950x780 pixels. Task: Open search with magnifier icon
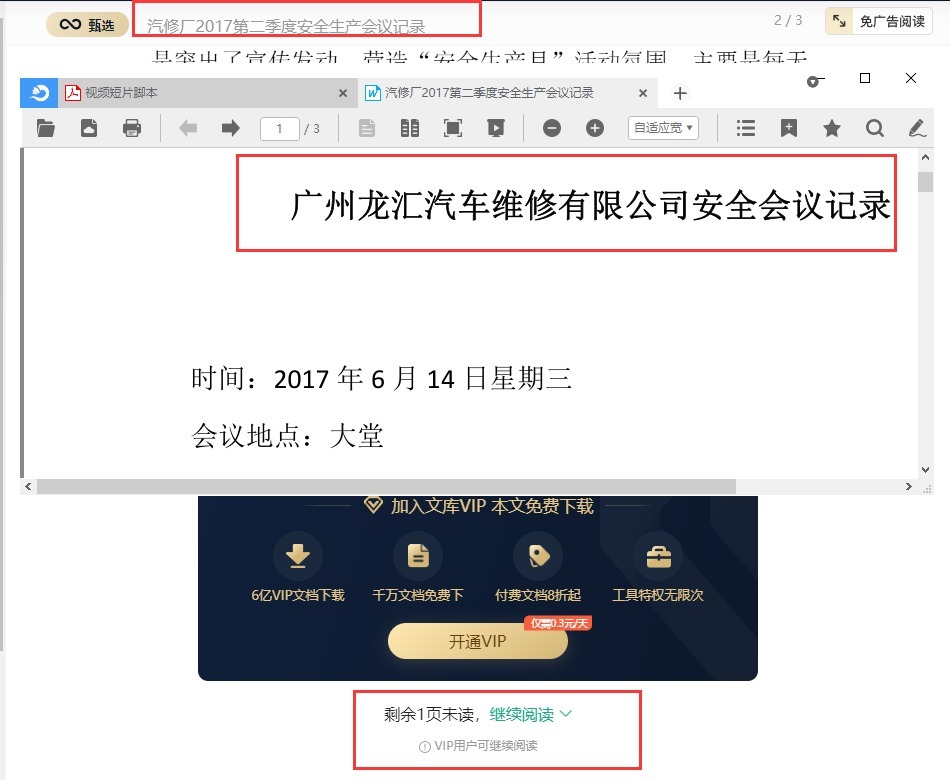pos(874,128)
